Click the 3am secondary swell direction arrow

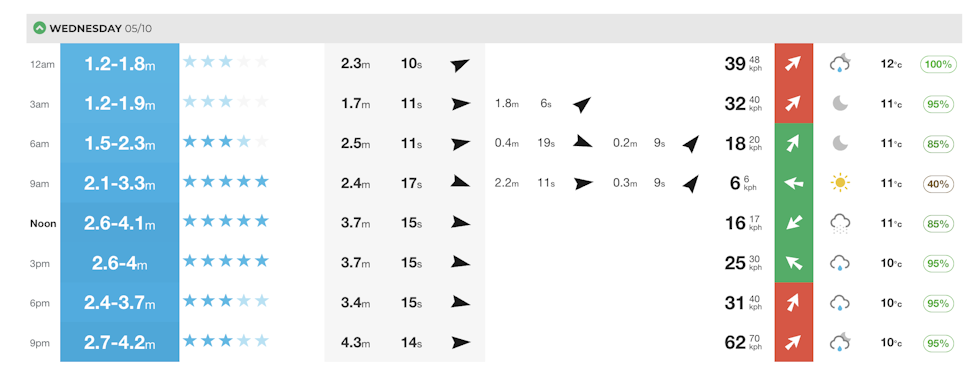tap(581, 104)
